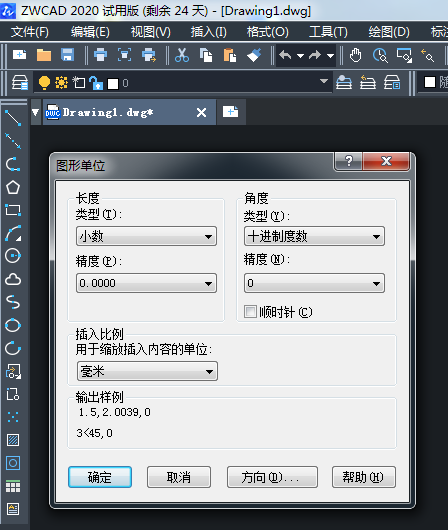Open Layer Properties Manager icon
Image resolution: width=448 pixels, height=530 pixels.
coord(20,82)
